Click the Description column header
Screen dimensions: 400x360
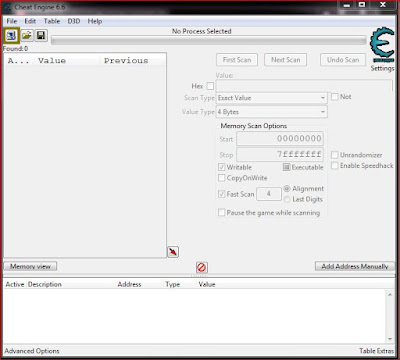pyautogui.click(x=45, y=284)
